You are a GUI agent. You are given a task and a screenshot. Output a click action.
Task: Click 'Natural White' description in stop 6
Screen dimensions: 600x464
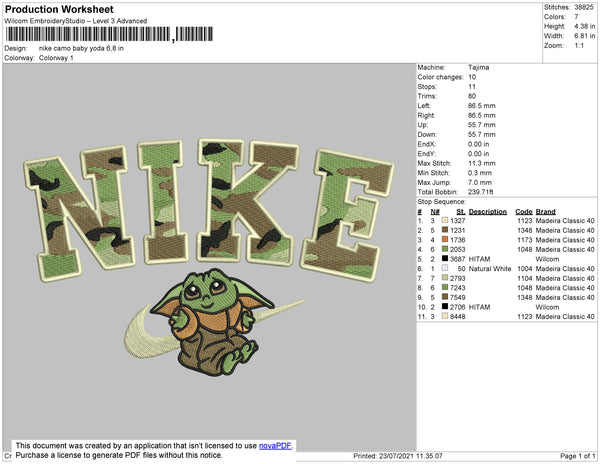click(490, 269)
